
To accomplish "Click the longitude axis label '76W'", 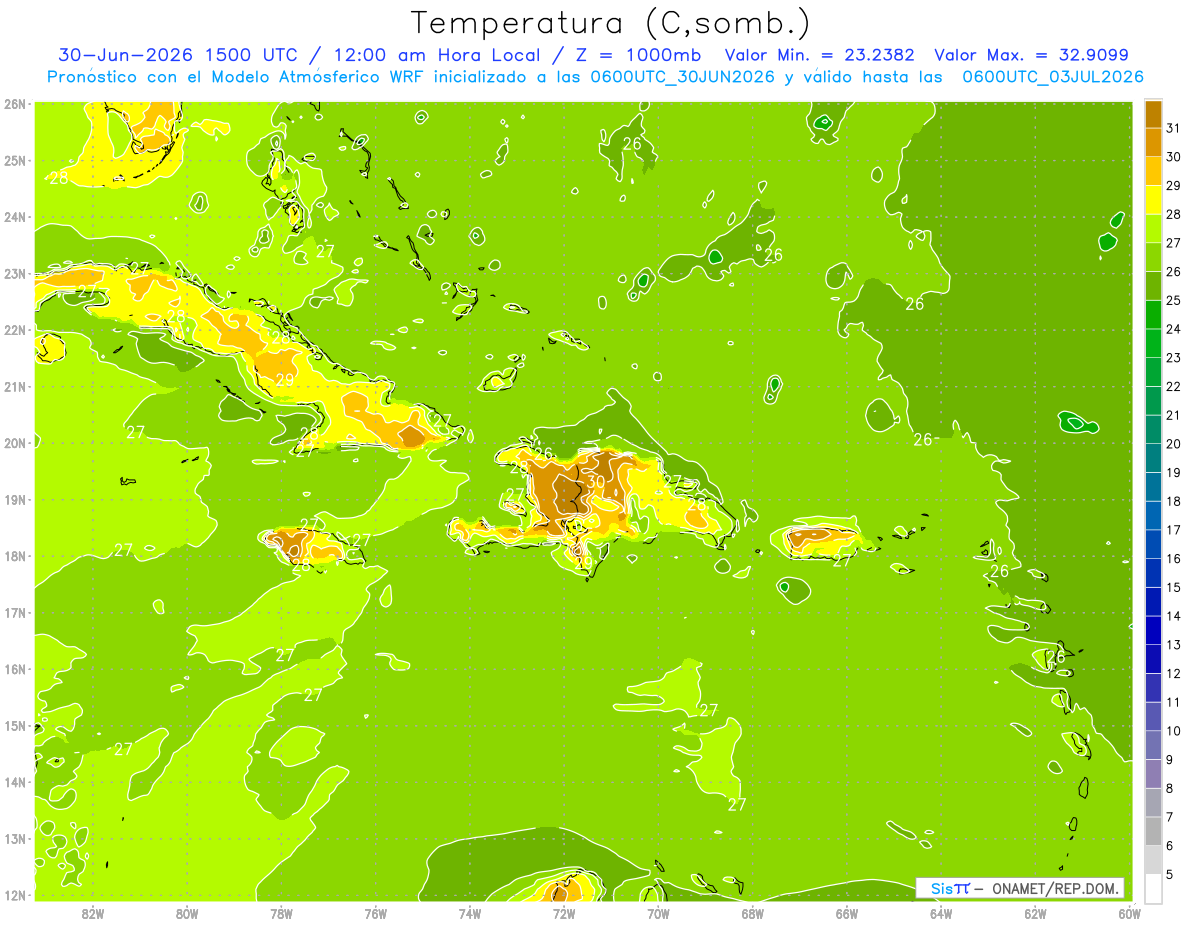I will tap(376, 913).
